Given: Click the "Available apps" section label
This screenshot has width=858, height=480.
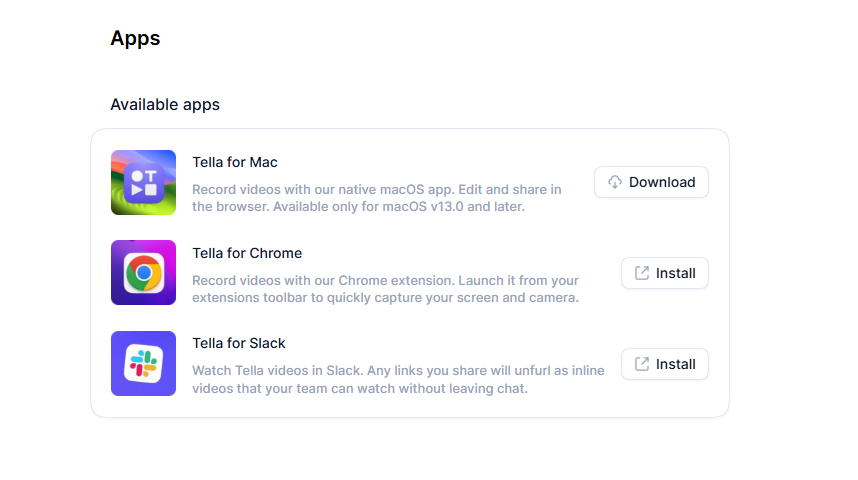Looking at the screenshot, I should click(x=165, y=104).
